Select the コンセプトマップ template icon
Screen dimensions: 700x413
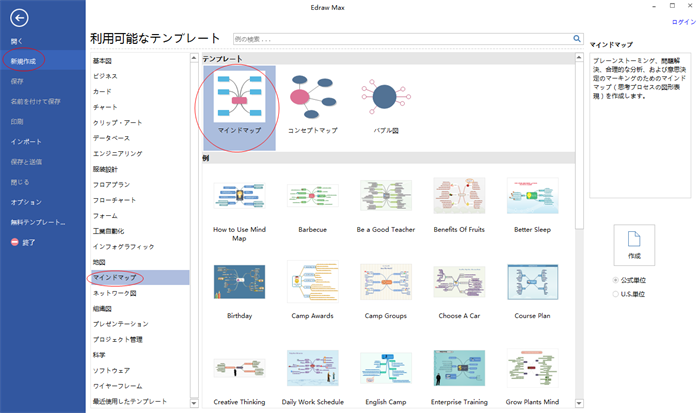pyautogui.click(x=312, y=97)
